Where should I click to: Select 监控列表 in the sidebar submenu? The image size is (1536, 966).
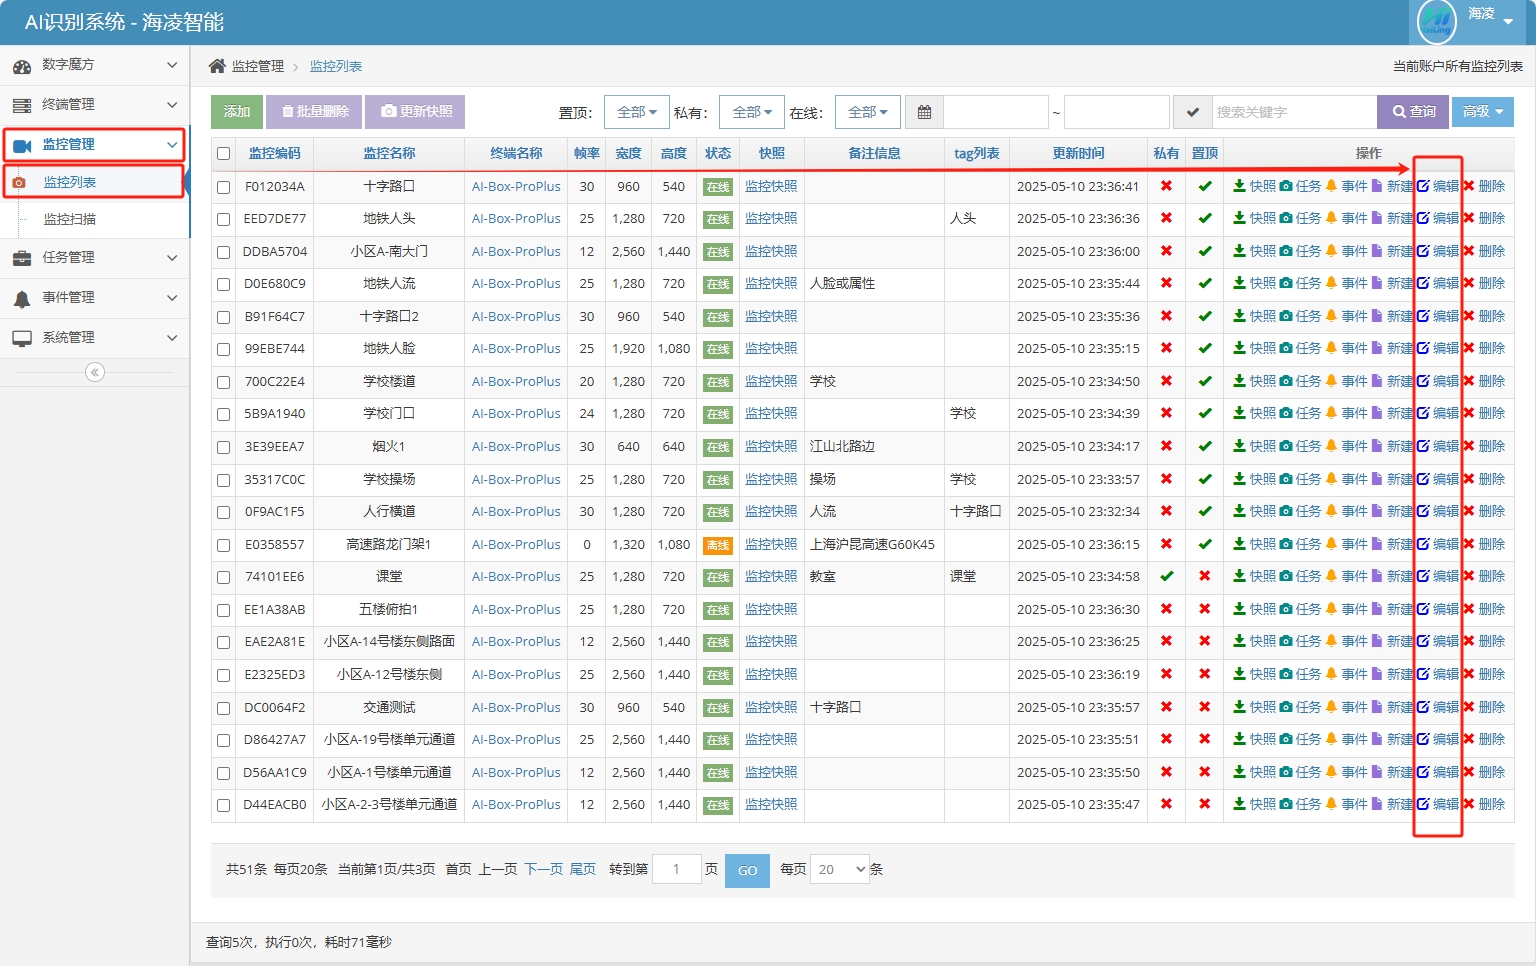[x=70, y=182]
